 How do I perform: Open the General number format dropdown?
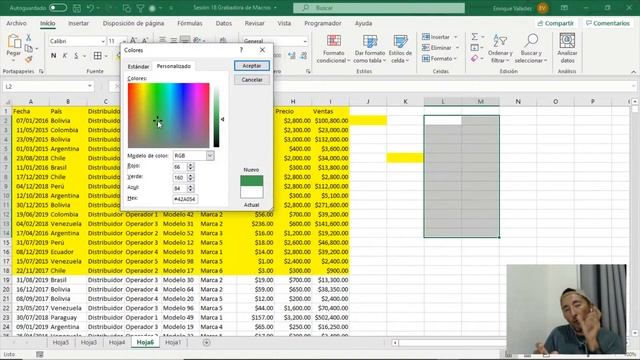click(305, 41)
